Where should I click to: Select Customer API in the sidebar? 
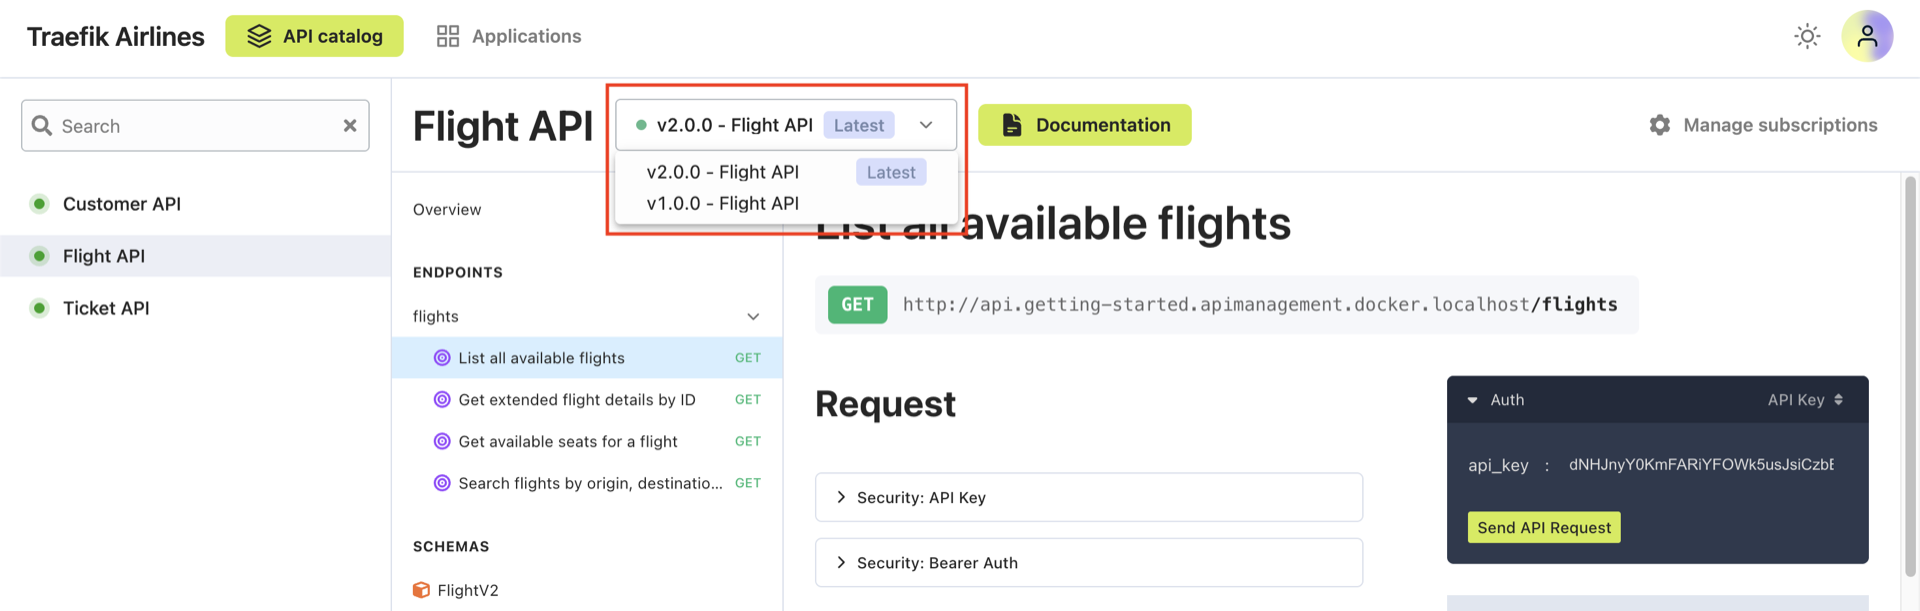(195, 204)
